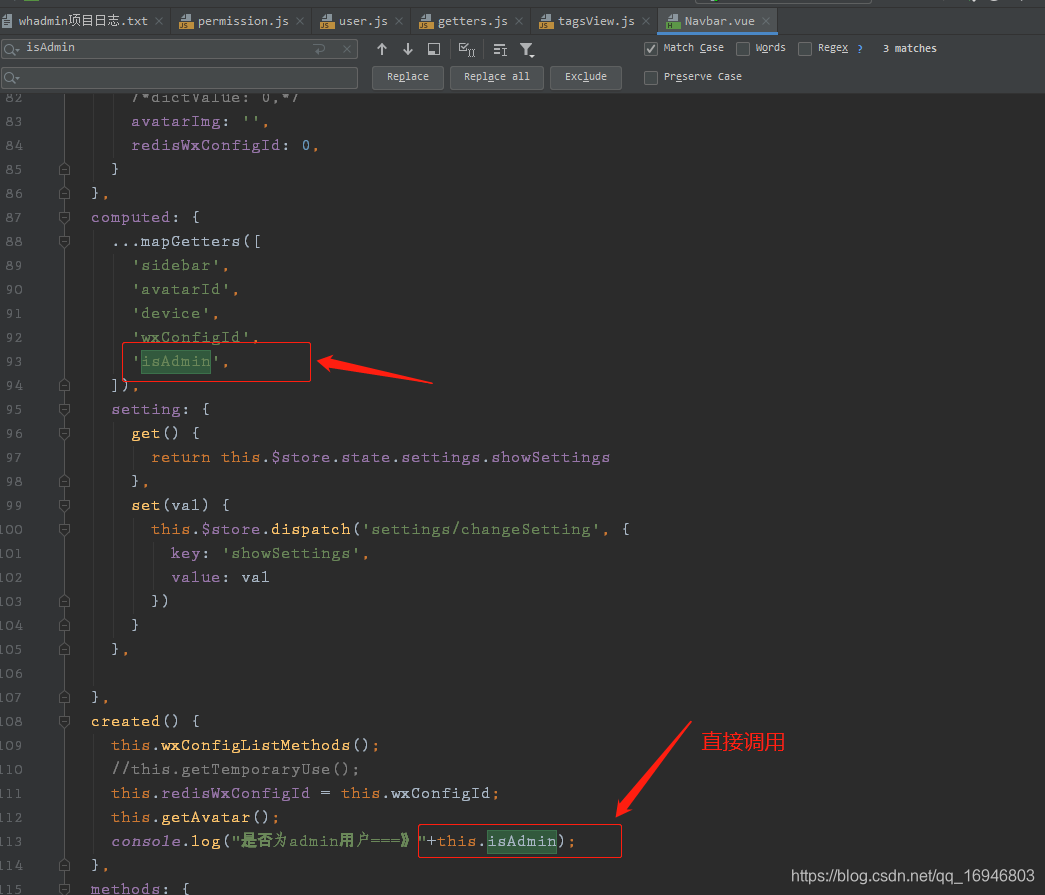Image resolution: width=1045 pixels, height=895 pixels.
Task: Click the previous occurrence arrow
Action: (x=382, y=48)
